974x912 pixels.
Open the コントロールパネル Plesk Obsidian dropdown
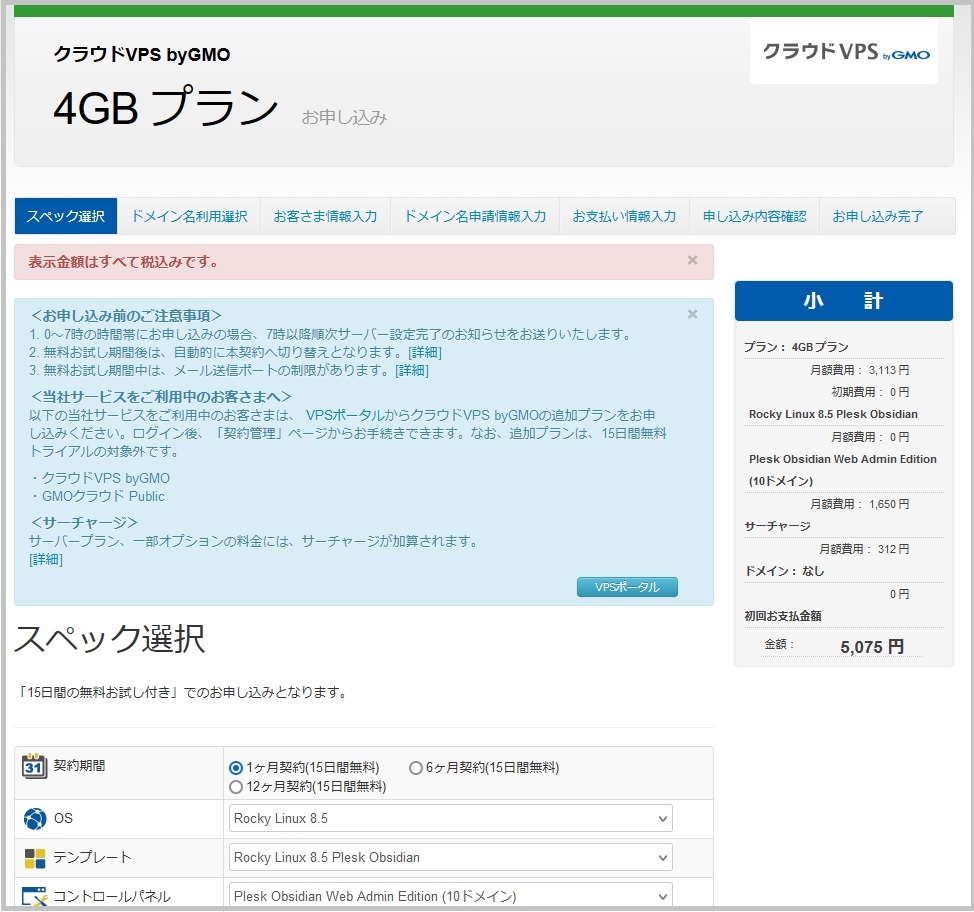tap(450, 896)
